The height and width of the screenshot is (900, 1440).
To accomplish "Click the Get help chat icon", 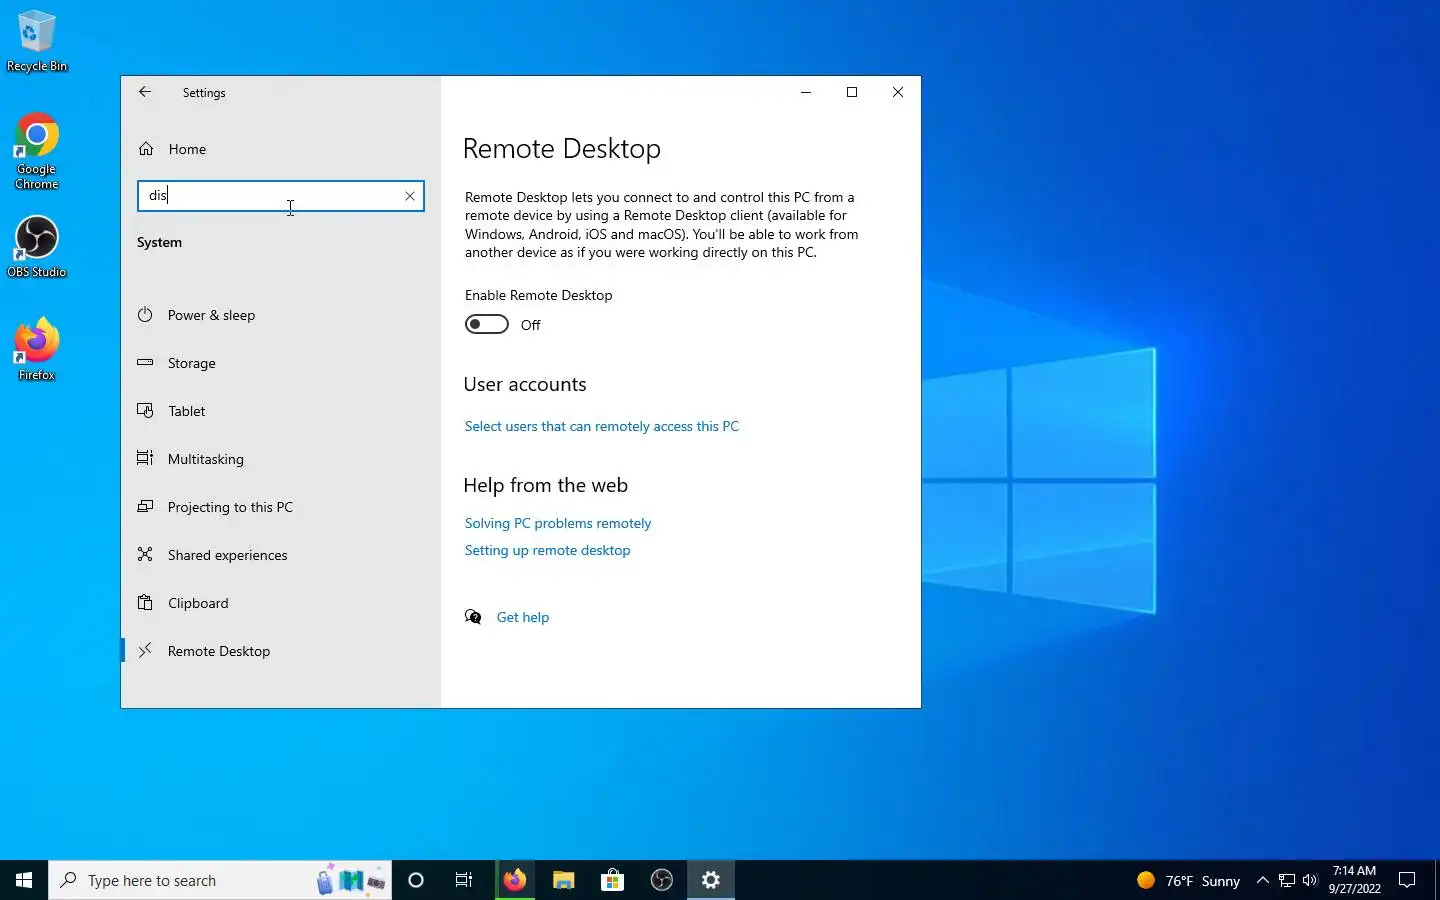I will click(473, 617).
